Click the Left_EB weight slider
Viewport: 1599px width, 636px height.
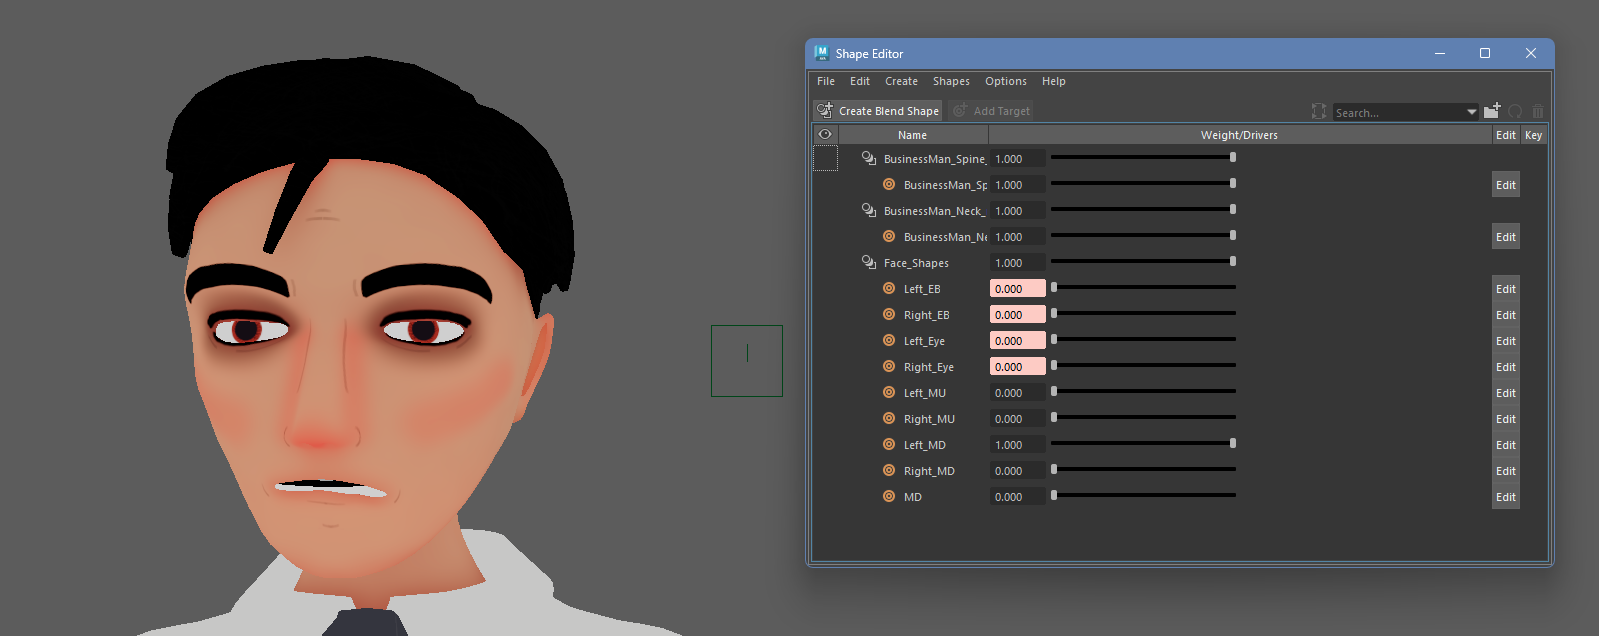tap(1143, 287)
